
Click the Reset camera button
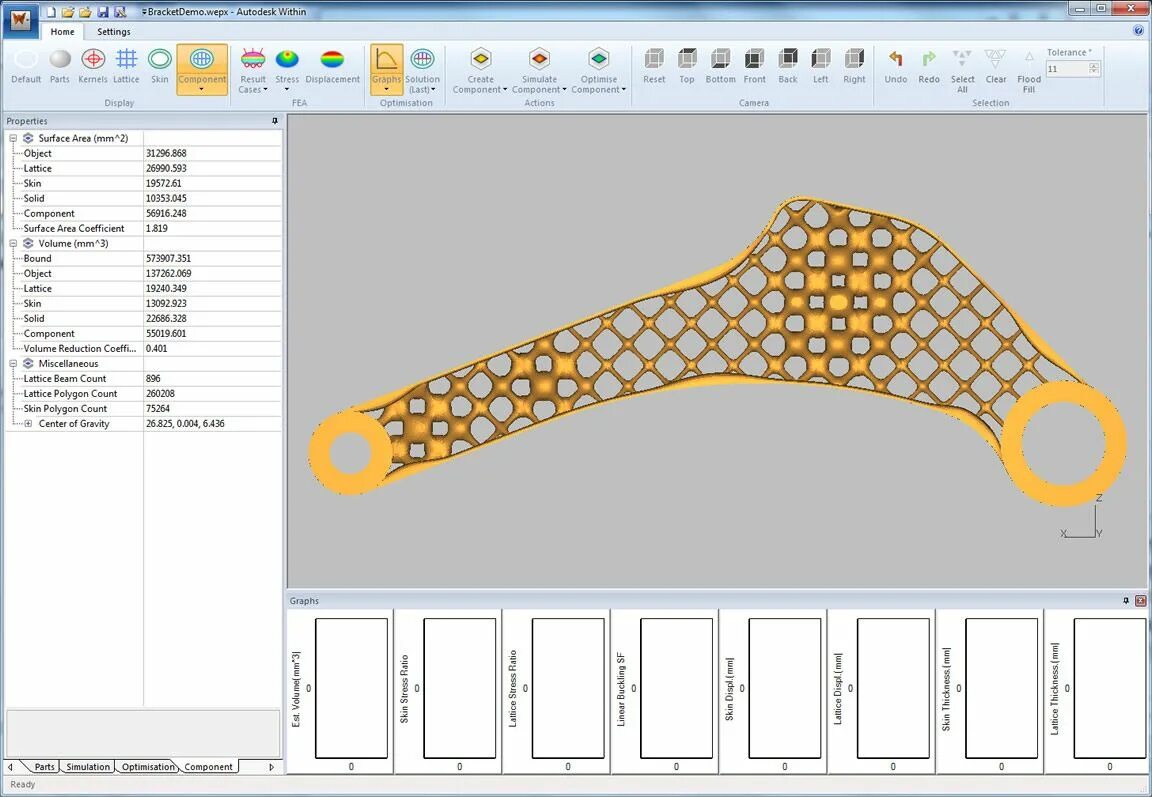pos(654,65)
